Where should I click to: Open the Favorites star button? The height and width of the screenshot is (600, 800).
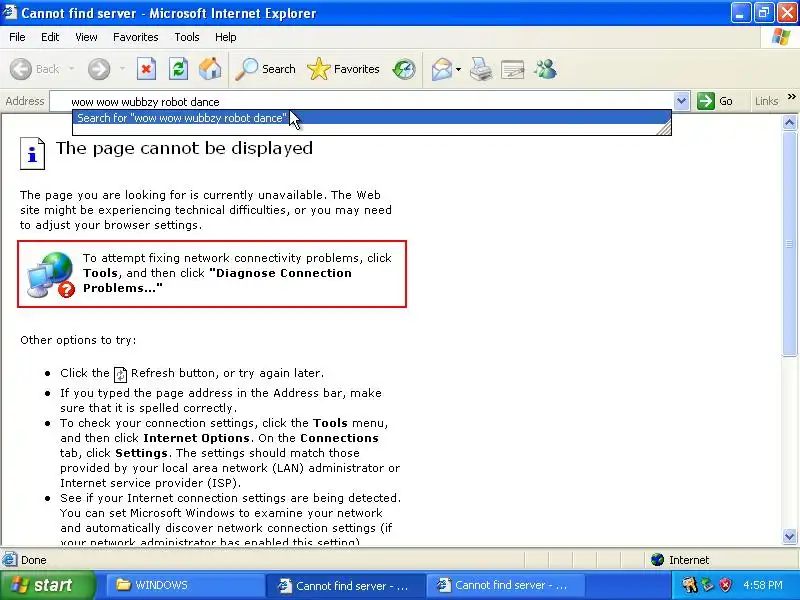343,69
